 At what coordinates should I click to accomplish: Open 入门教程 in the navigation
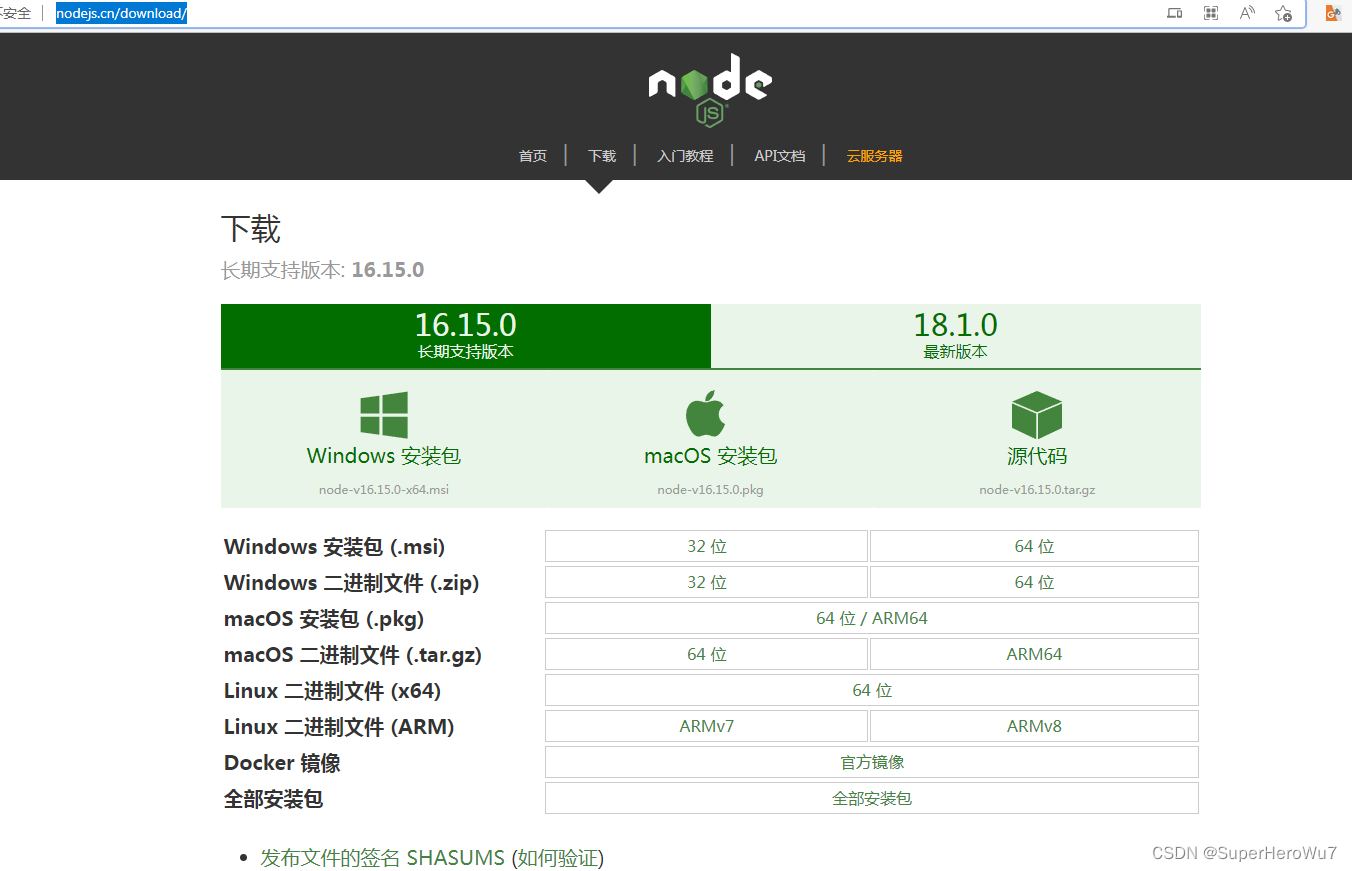point(685,156)
